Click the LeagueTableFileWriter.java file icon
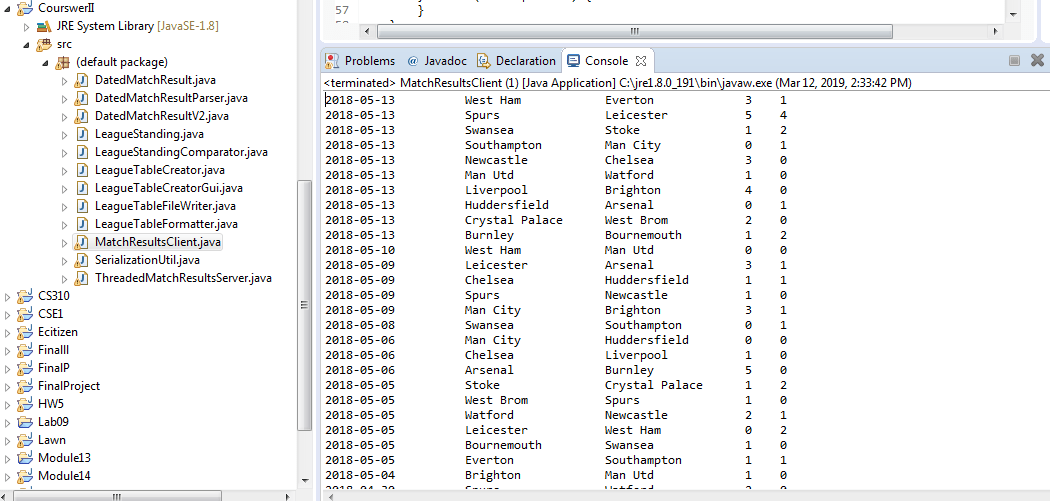 (x=82, y=206)
